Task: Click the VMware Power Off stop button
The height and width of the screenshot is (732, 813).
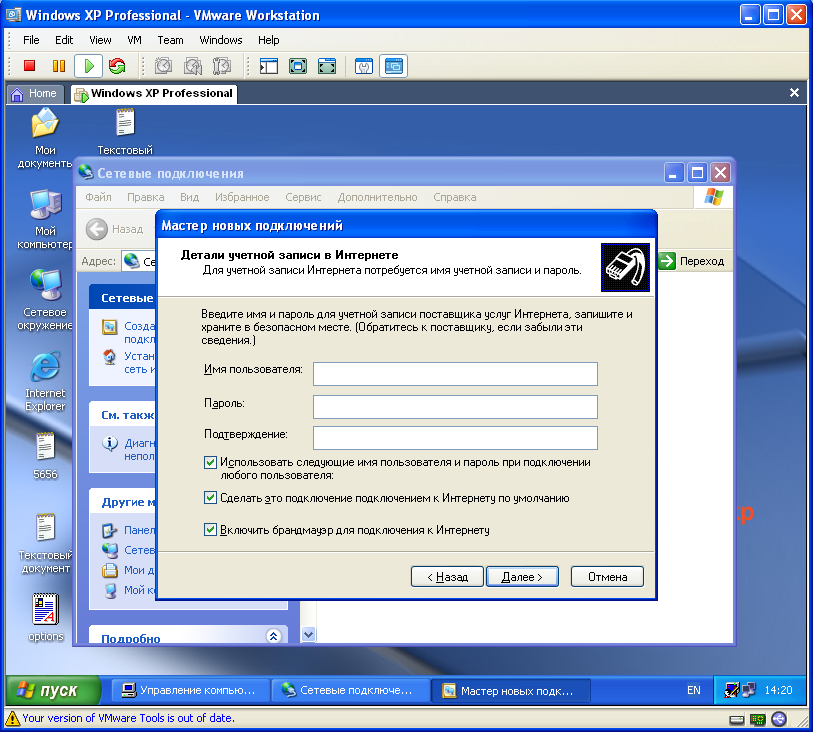Action: coord(30,66)
